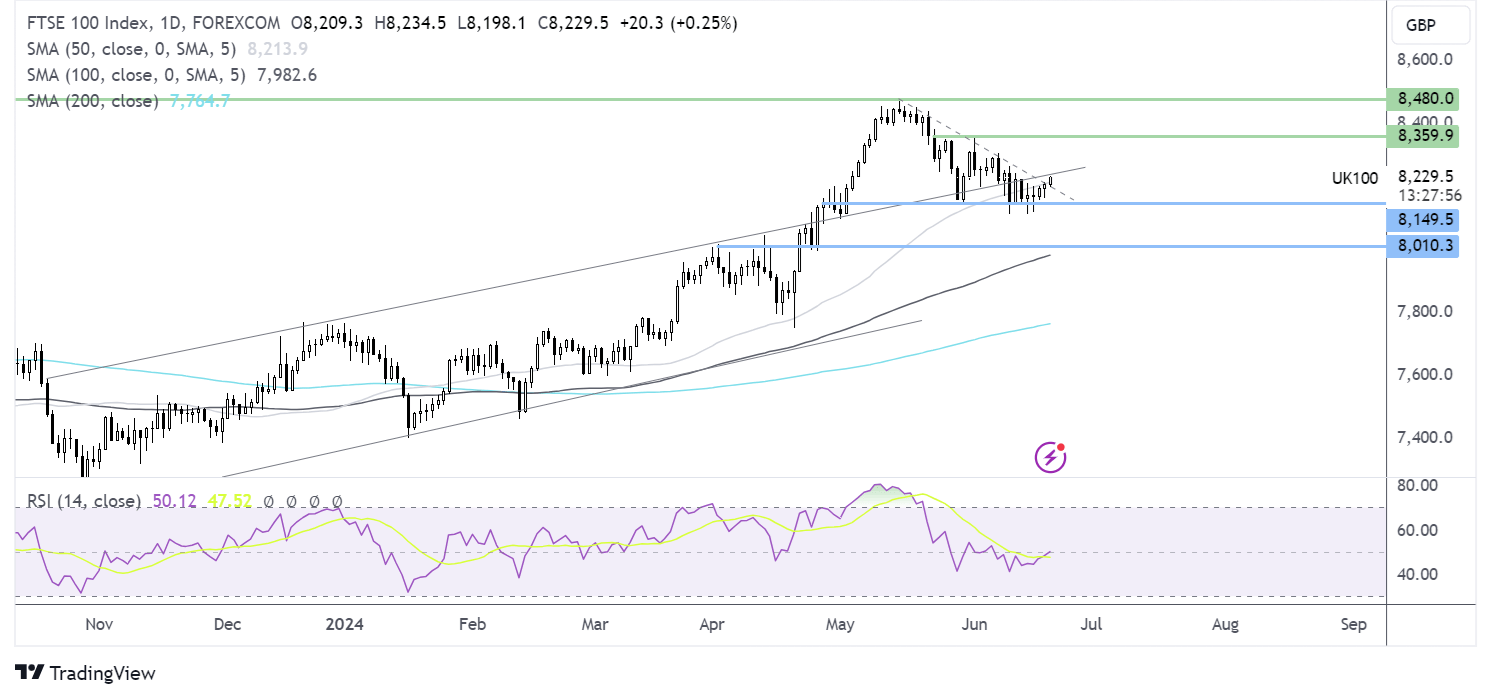
Task: Click the 2024 label on time axis
Action: [345, 624]
